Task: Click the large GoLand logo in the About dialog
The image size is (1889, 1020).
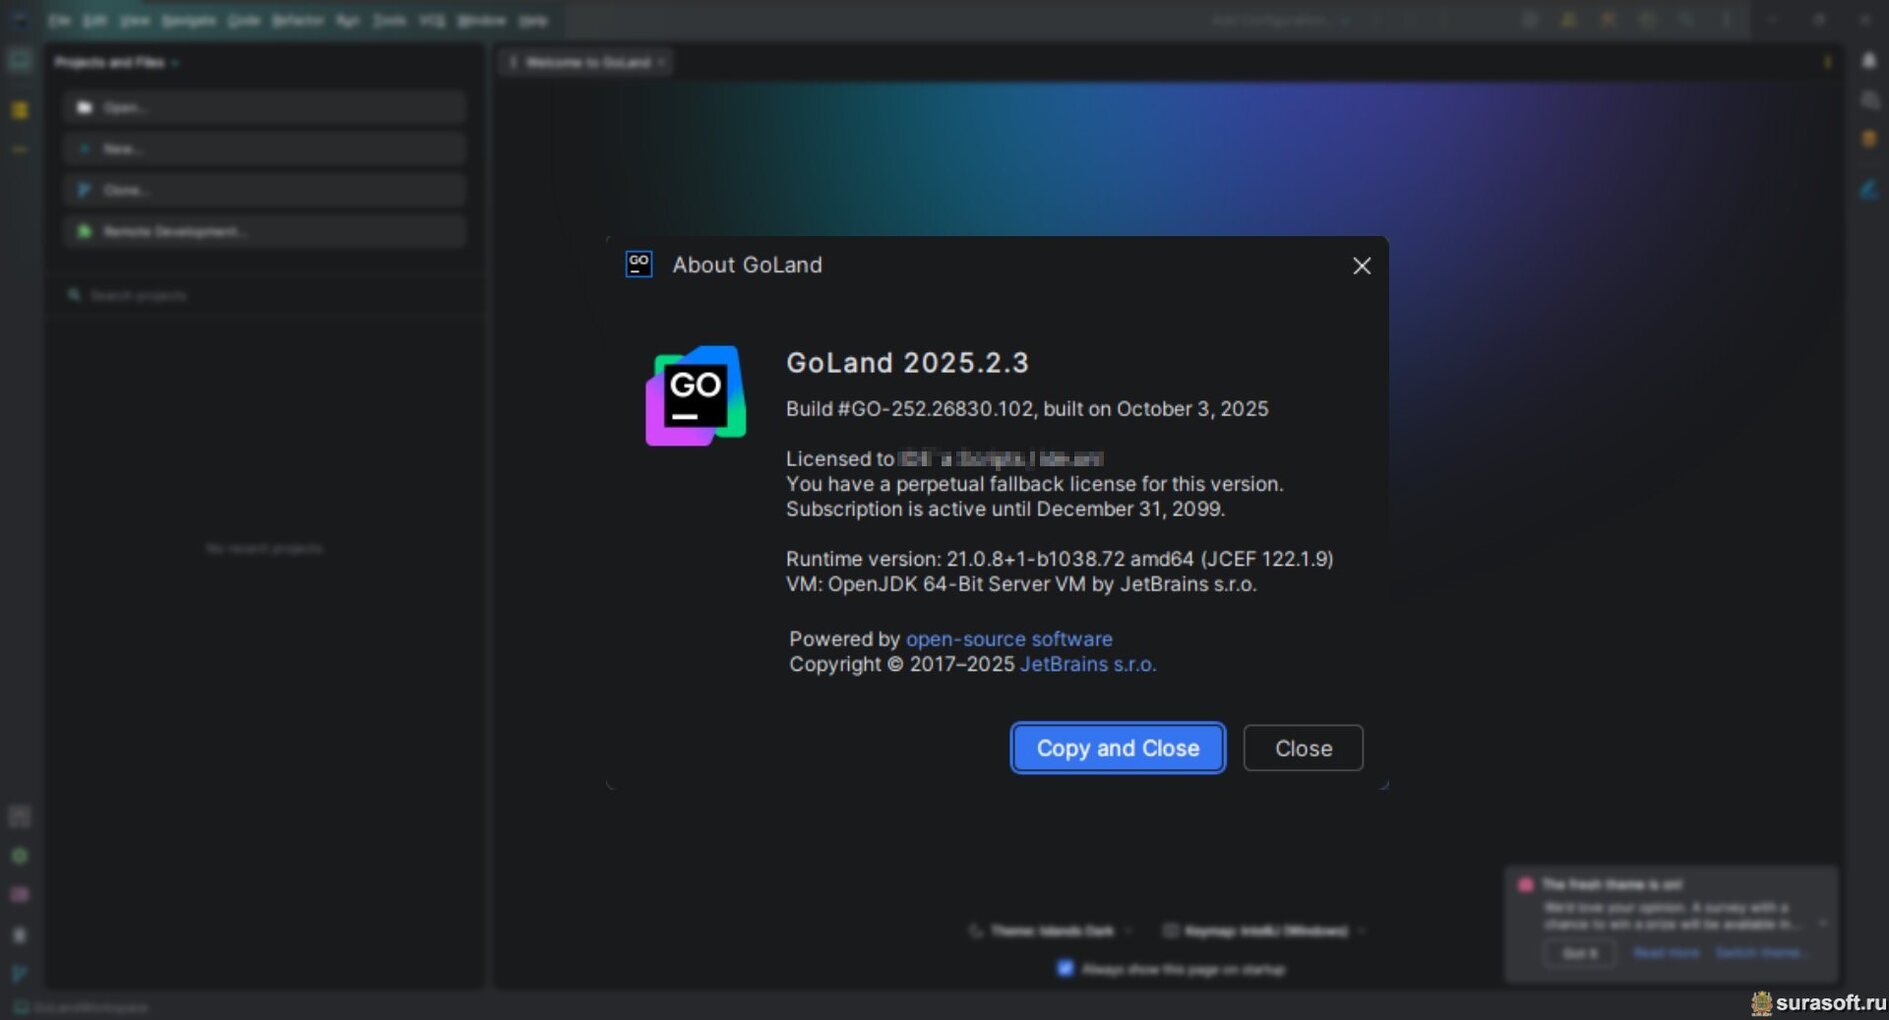Action: [695, 396]
